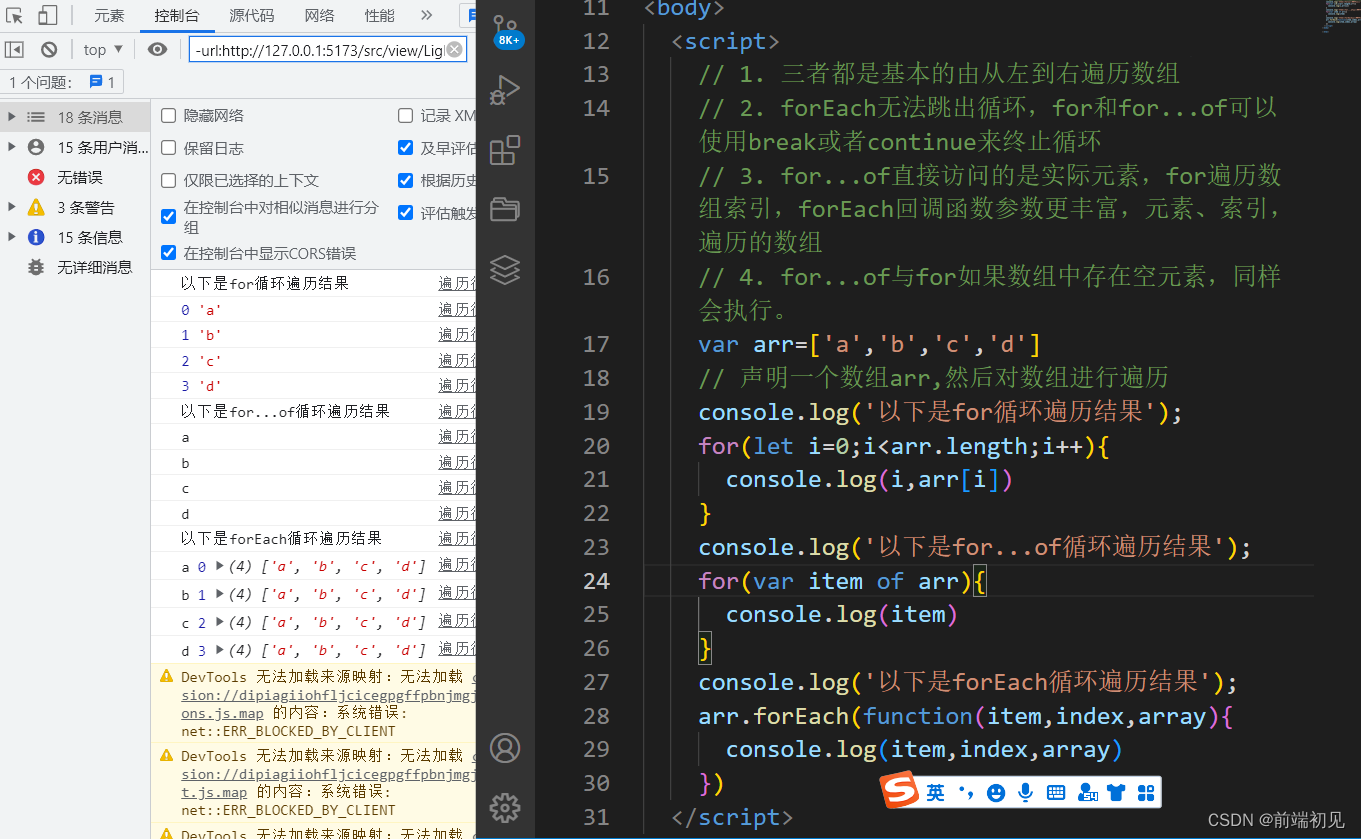Open the IME user account icon
The image size is (1361, 839).
point(1087,793)
